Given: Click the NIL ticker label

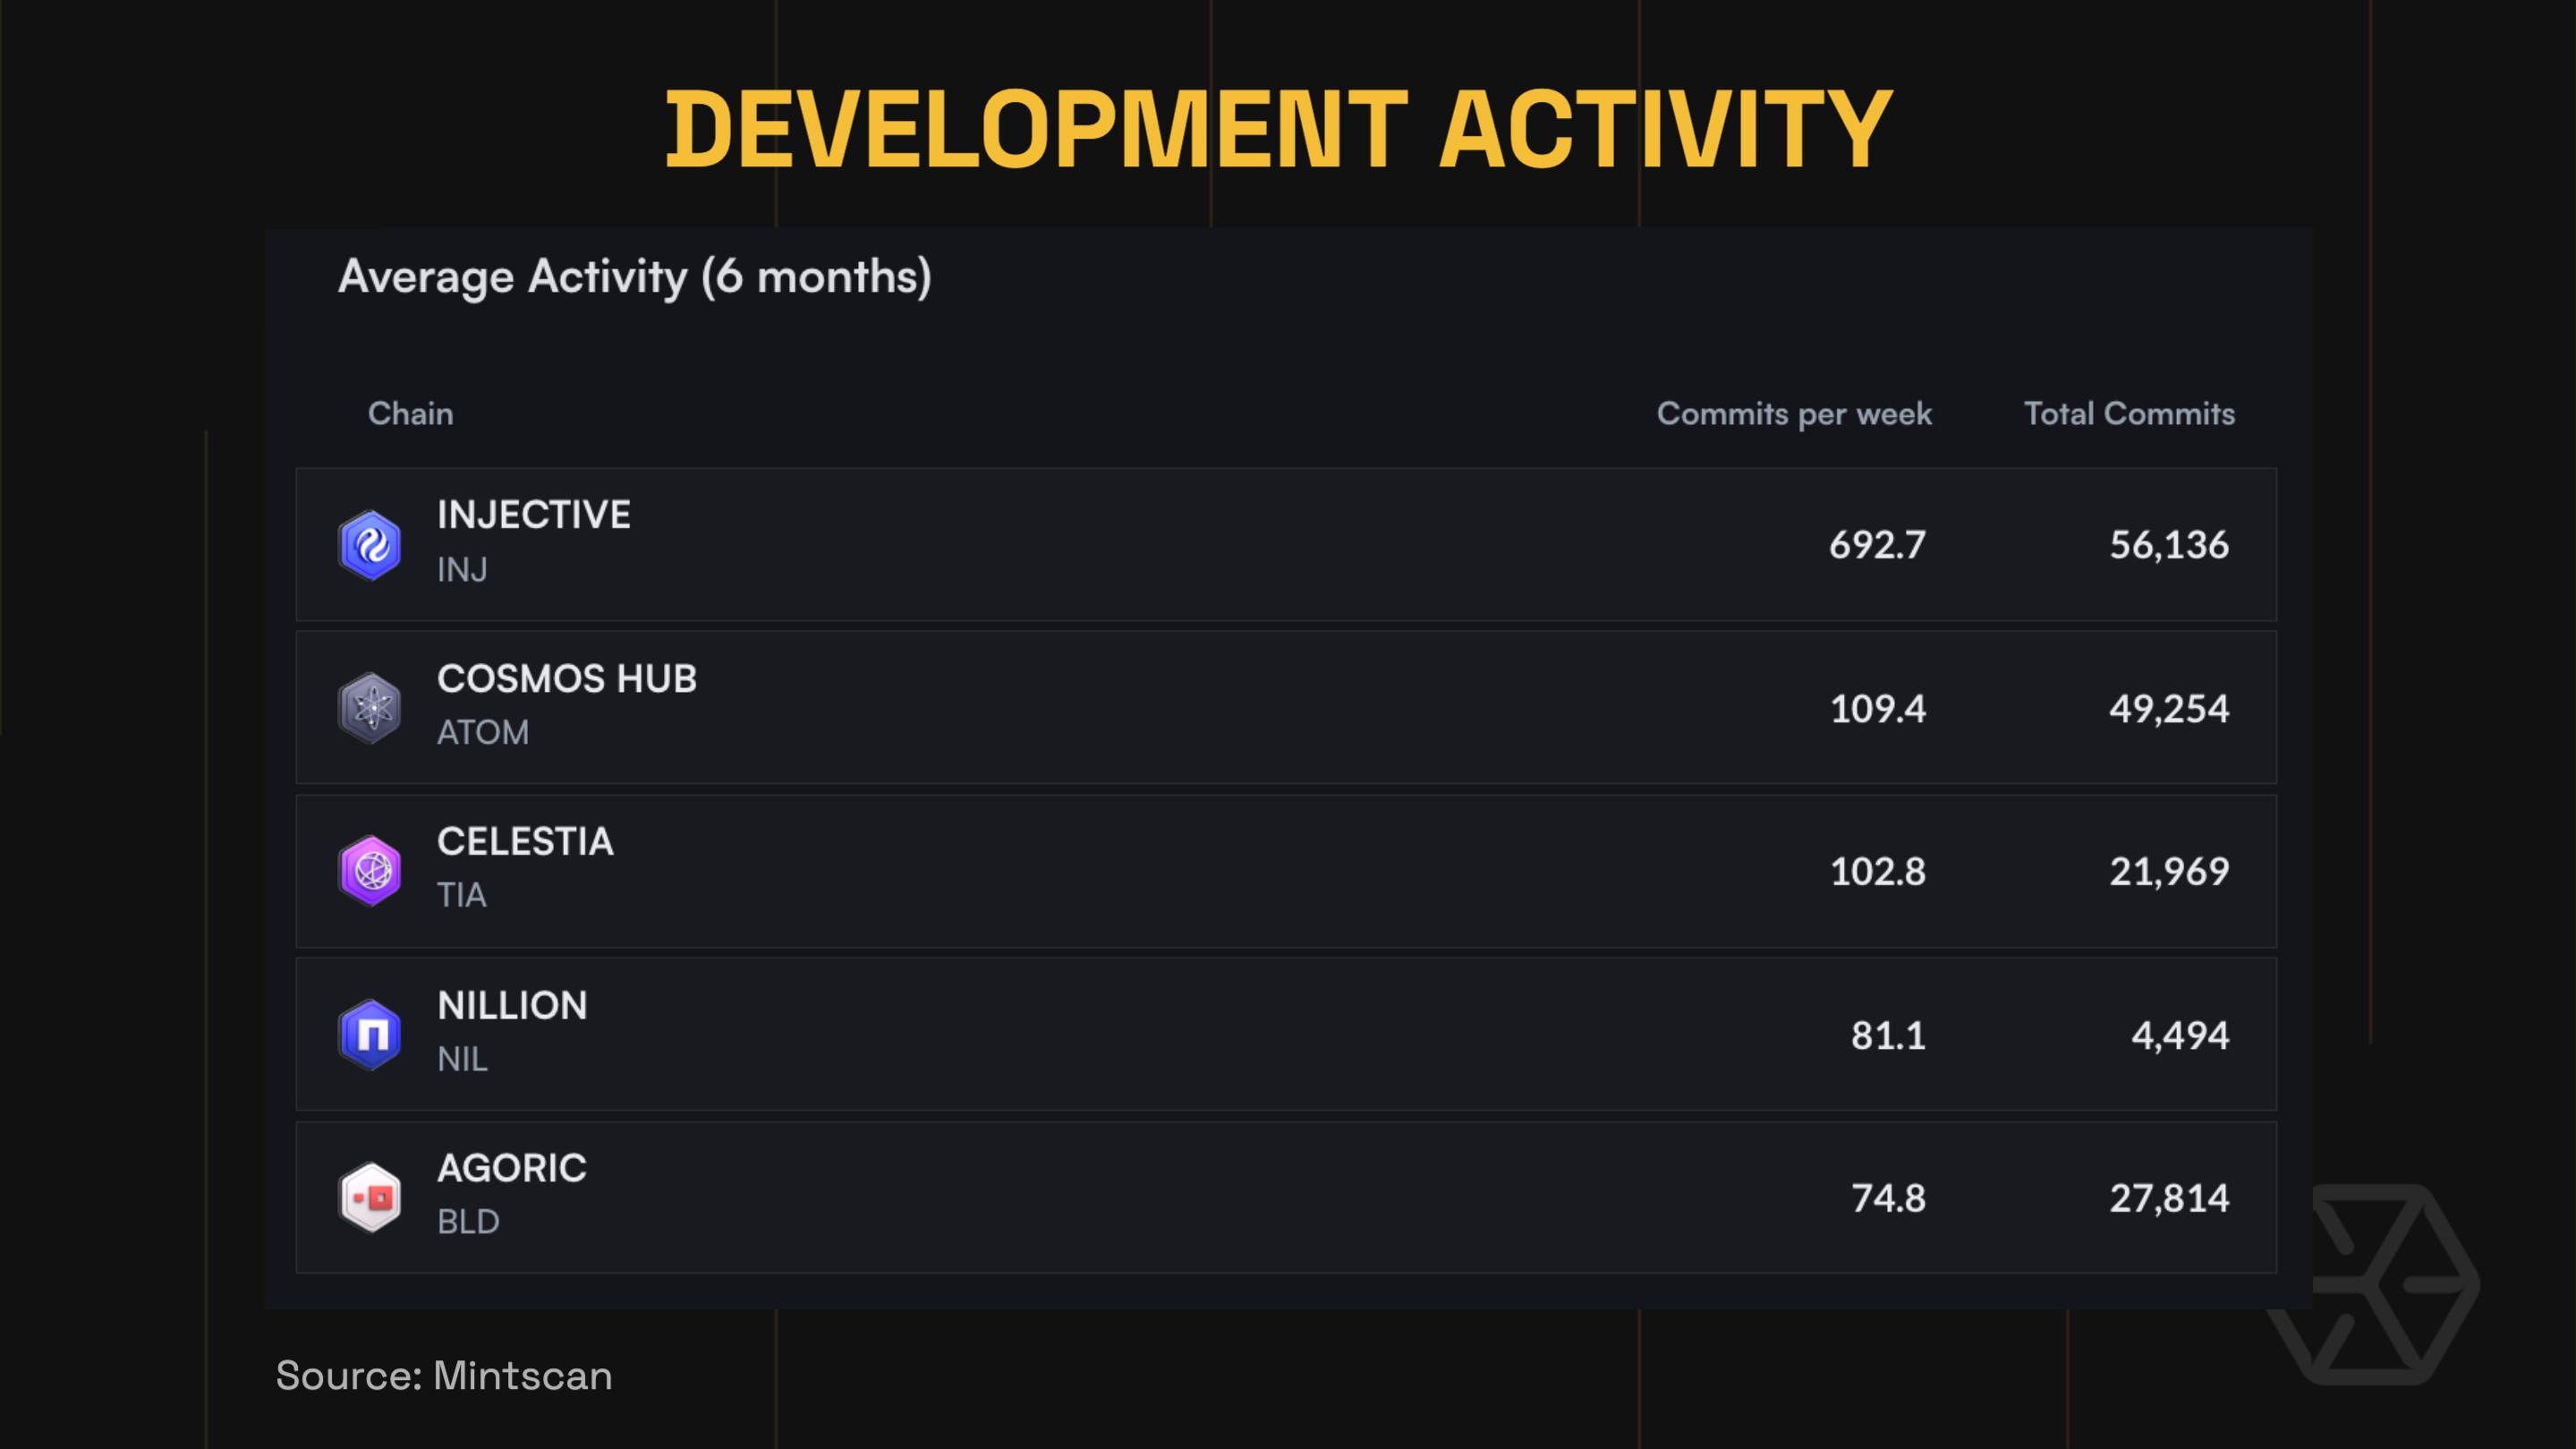Looking at the screenshot, I should tap(463, 1060).
